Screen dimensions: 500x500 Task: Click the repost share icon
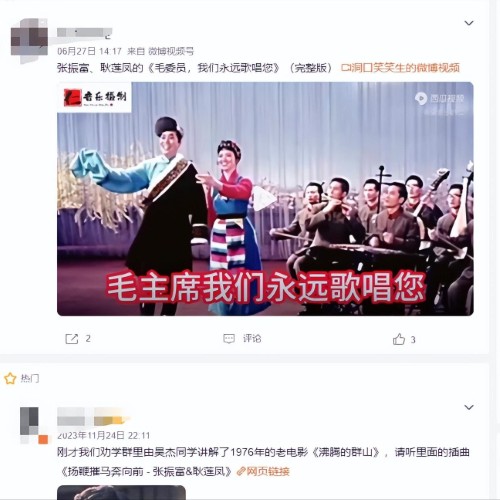(x=71, y=339)
